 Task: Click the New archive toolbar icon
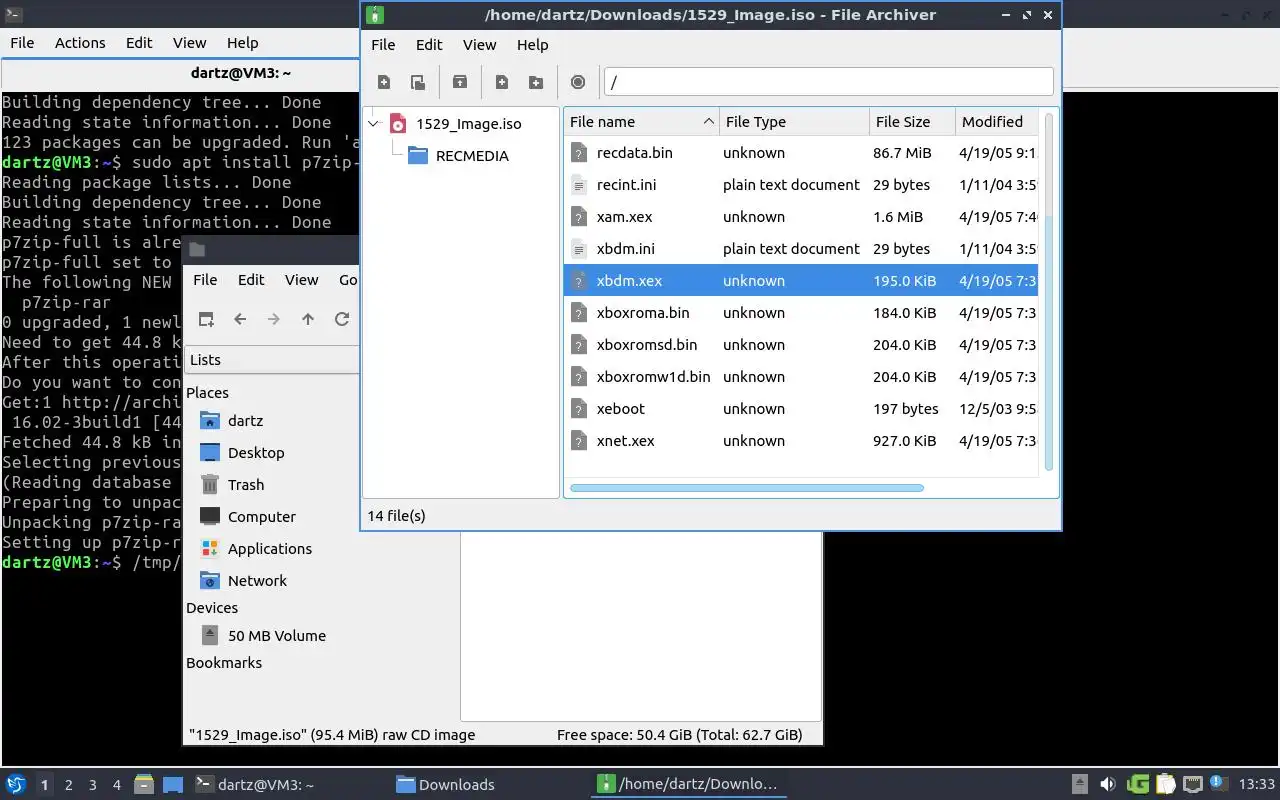click(384, 82)
